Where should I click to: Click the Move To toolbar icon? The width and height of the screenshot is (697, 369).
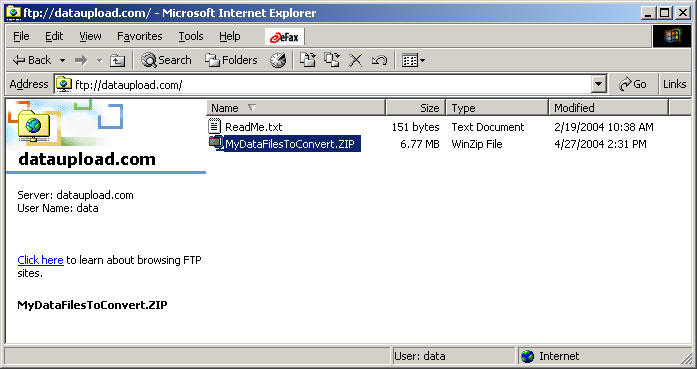tap(307, 60)
